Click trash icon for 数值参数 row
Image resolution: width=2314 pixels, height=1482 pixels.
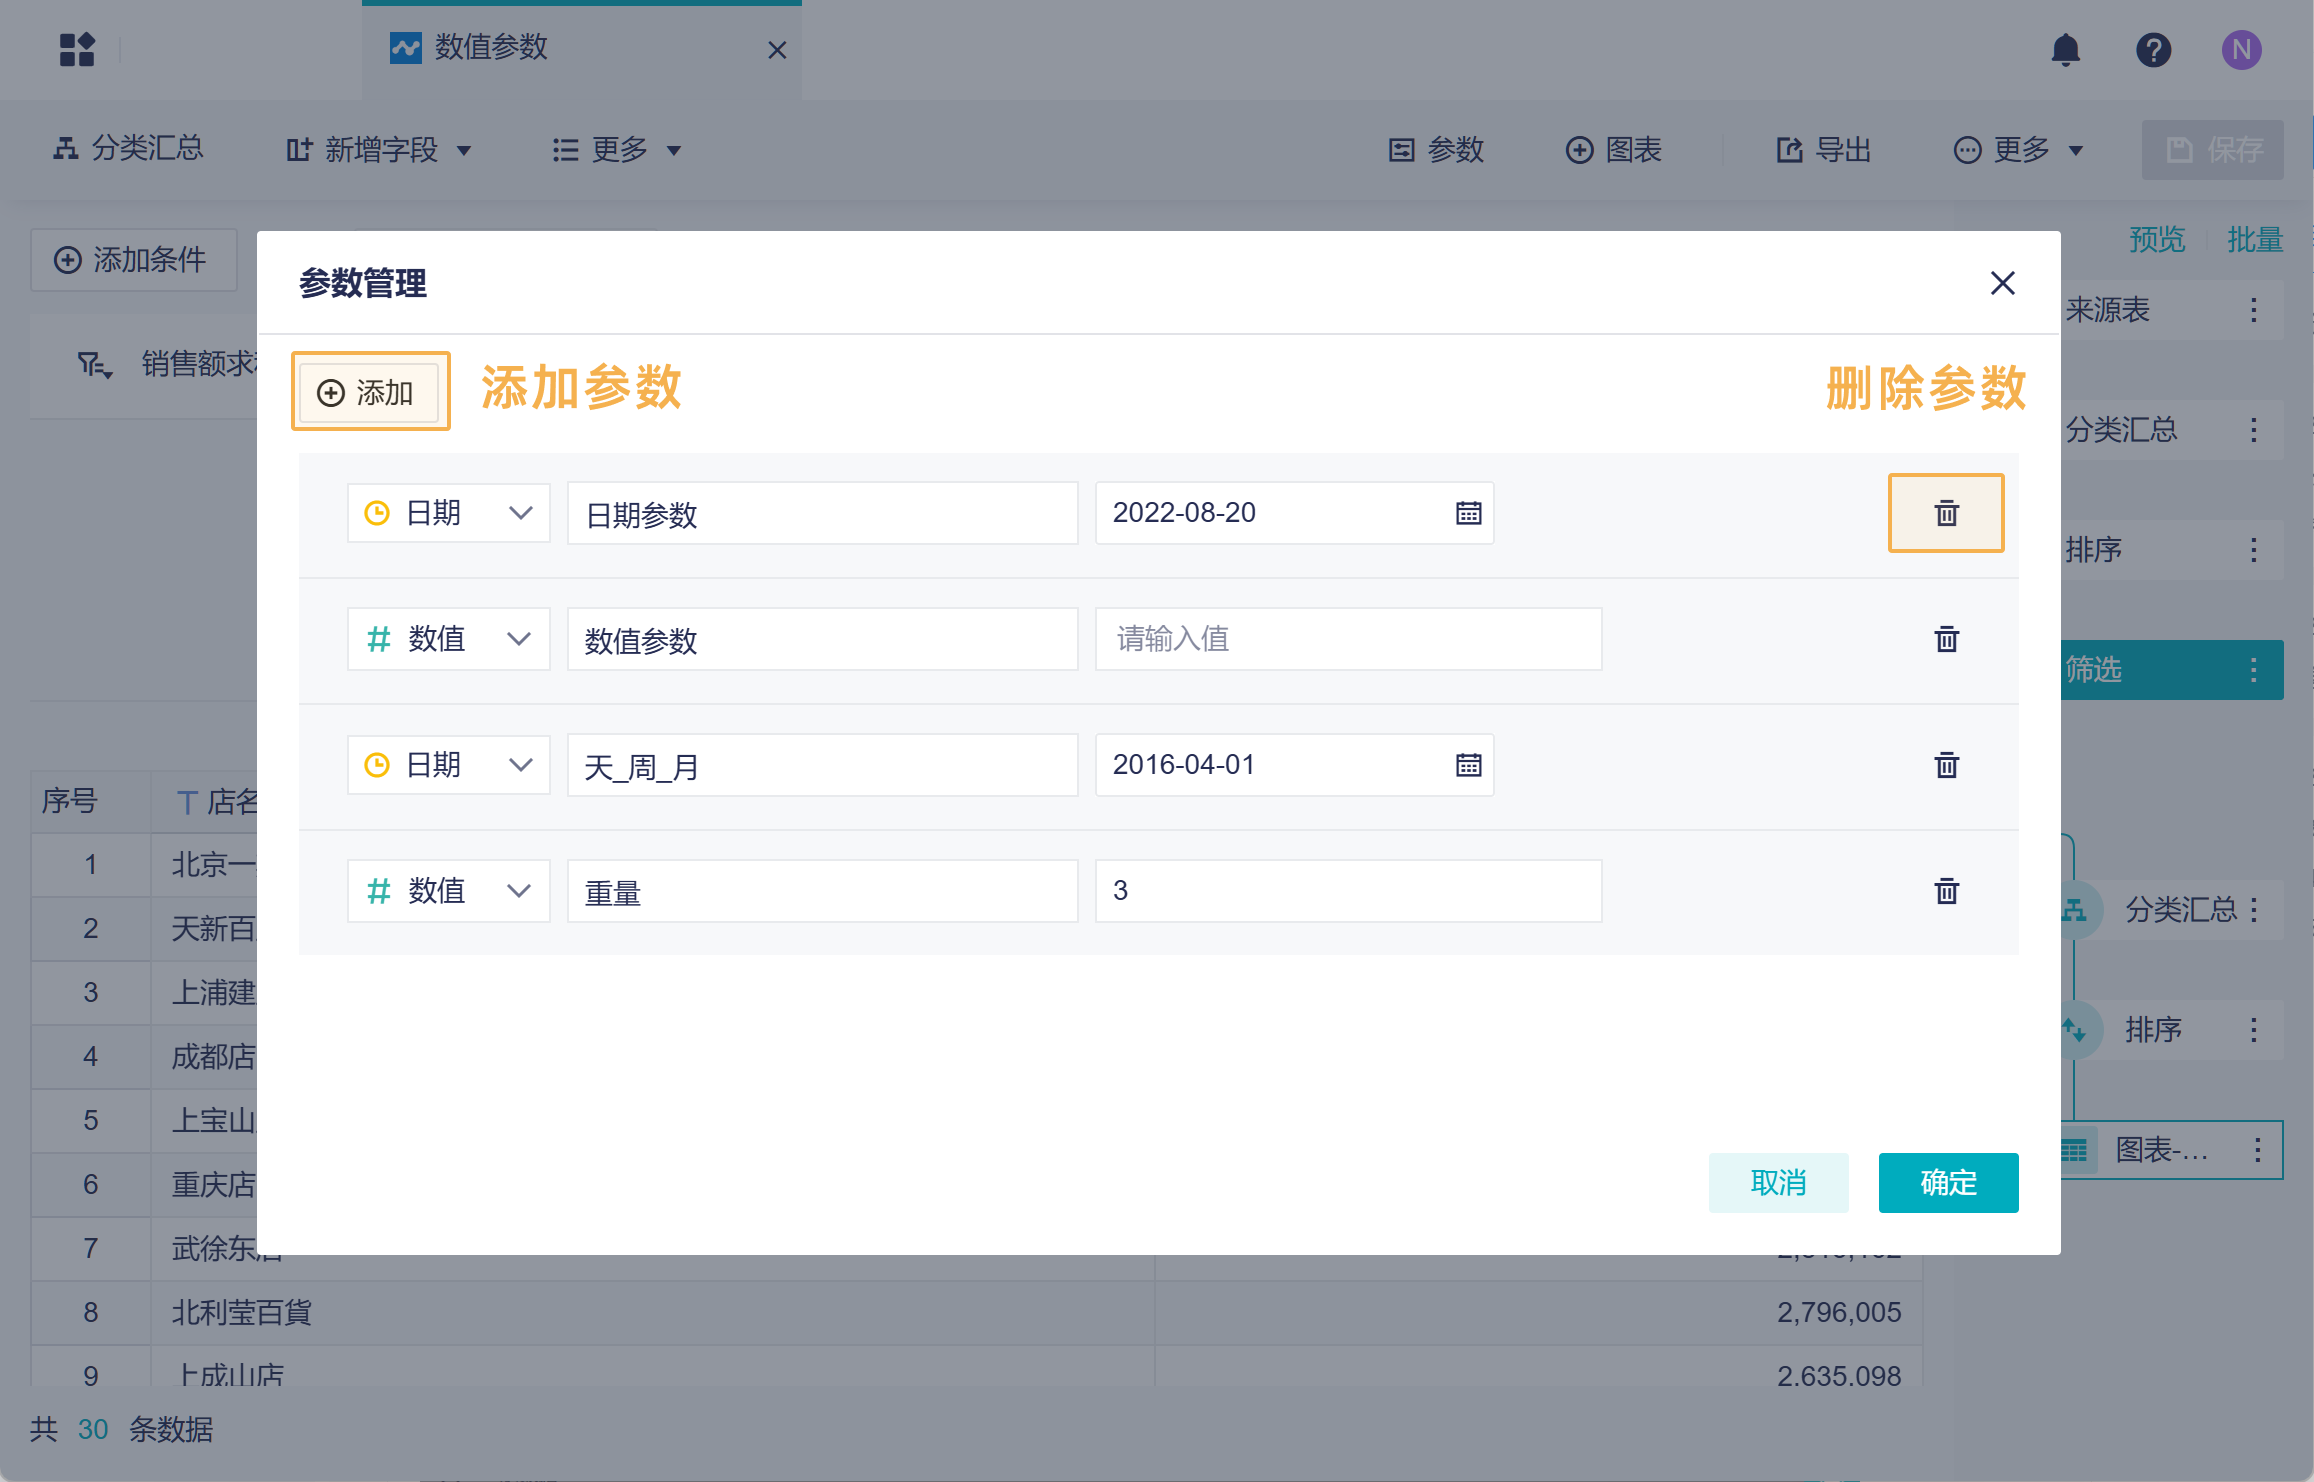(x=1945, y=639)
